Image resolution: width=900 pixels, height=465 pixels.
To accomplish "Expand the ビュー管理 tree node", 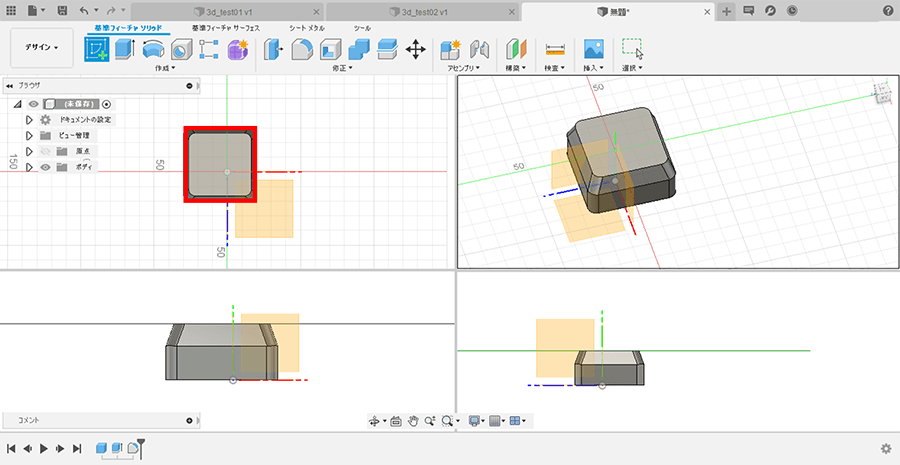I will pyautogui.click(x=30, y=135).
